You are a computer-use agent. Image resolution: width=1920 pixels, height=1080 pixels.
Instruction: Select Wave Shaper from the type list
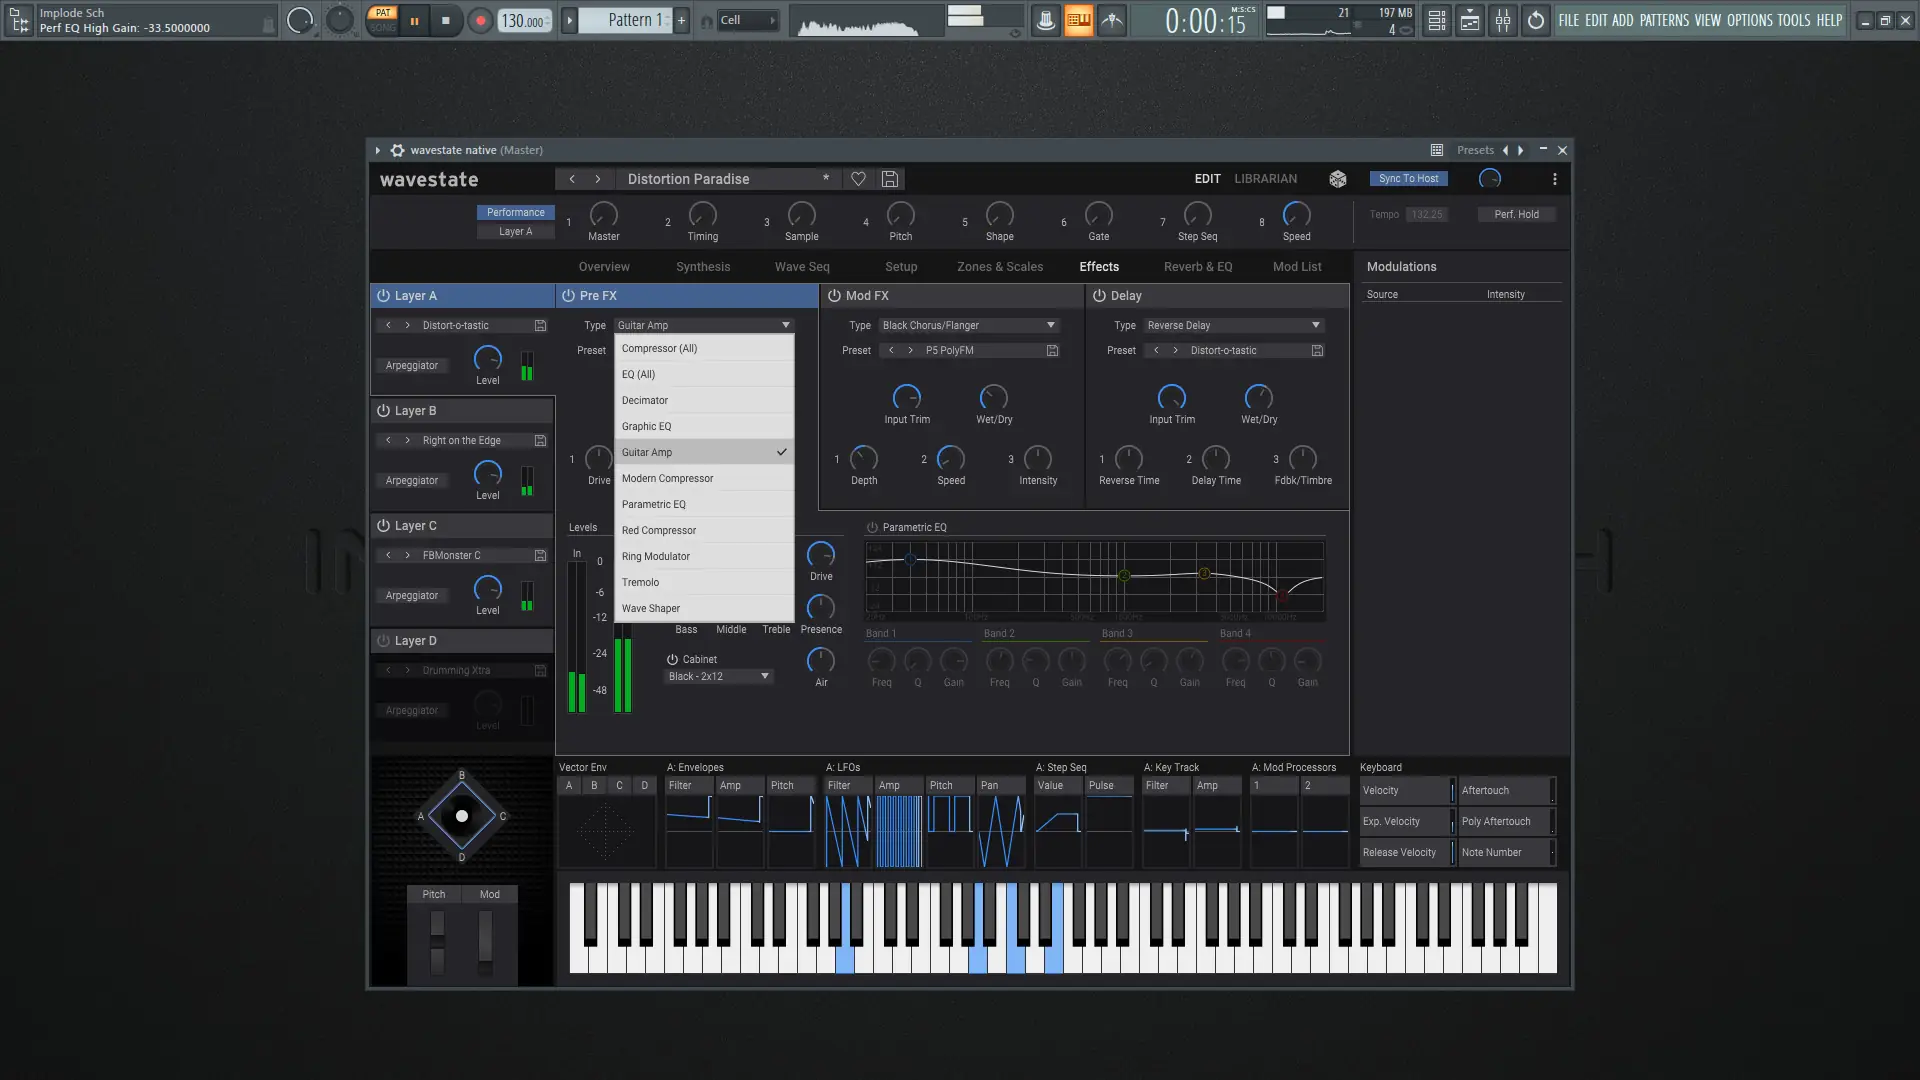click(x=651, y=608)
